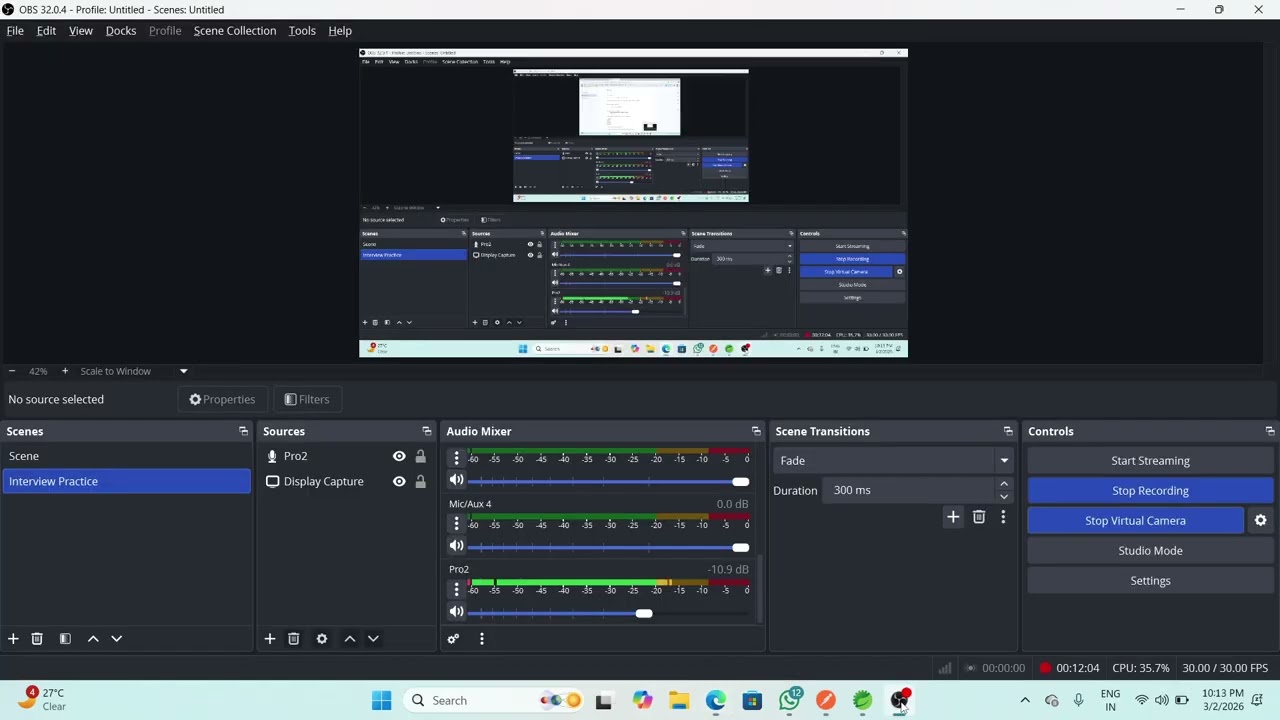This screenshot has width=1280, height=720.
Task: Remove the scene transition with the trash icon
Action: tap(979, 517)
